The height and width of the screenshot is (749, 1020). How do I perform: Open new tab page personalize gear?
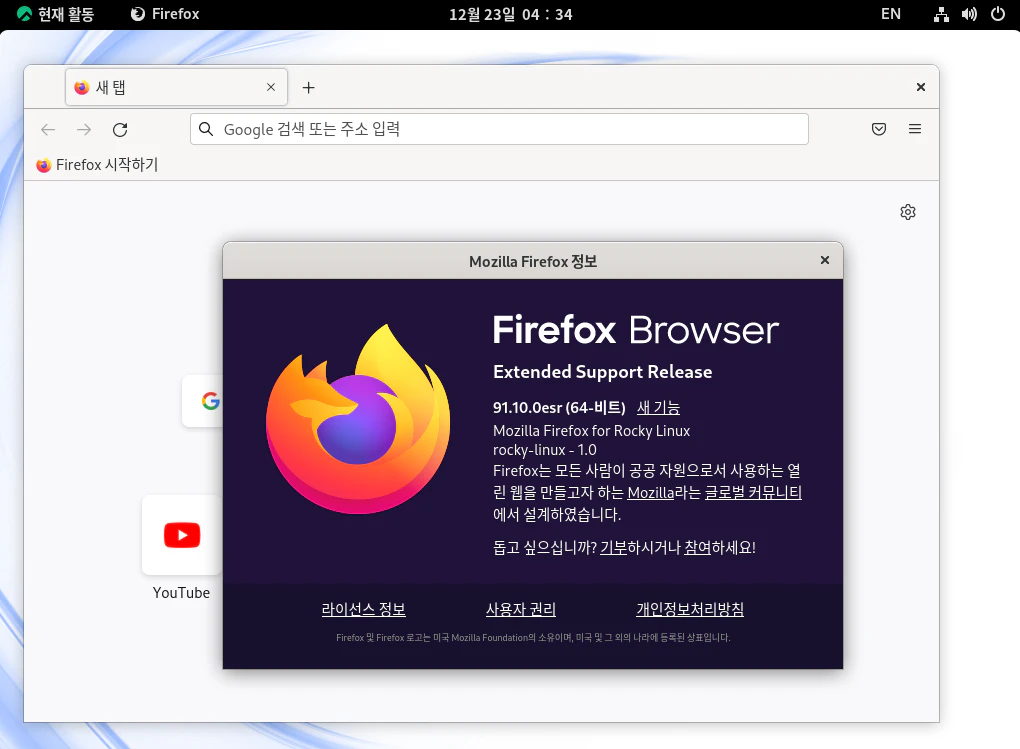coord(908,212)
